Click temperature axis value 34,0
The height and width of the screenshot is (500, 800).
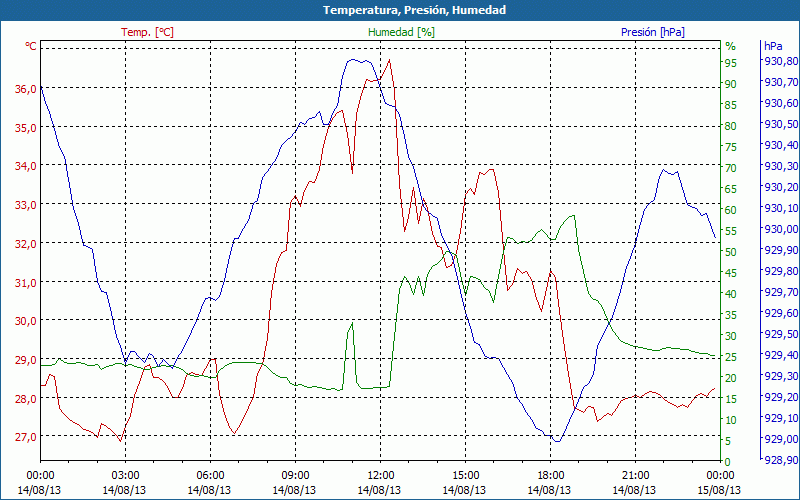click(25, 166)
